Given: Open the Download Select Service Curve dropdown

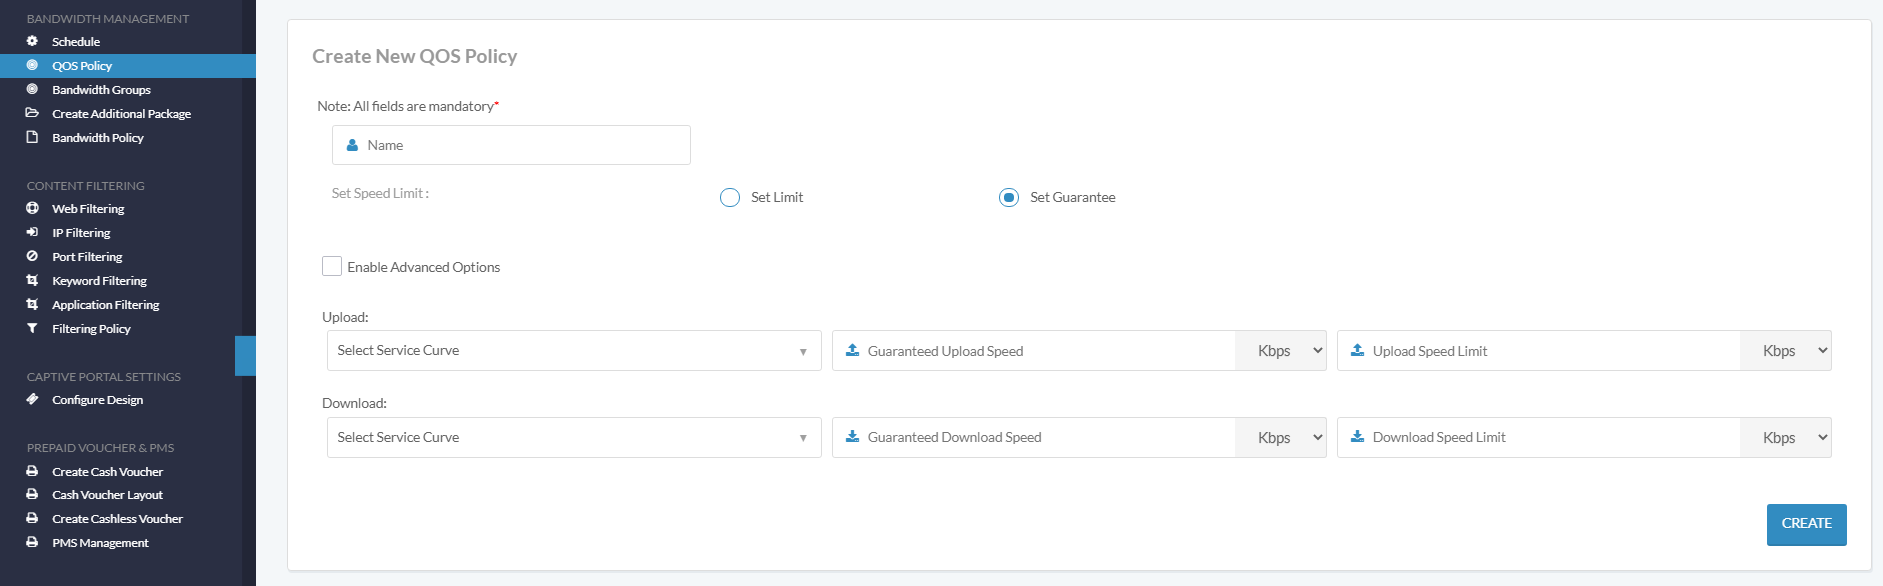Looking at the screenshot, I should [574, 438].
